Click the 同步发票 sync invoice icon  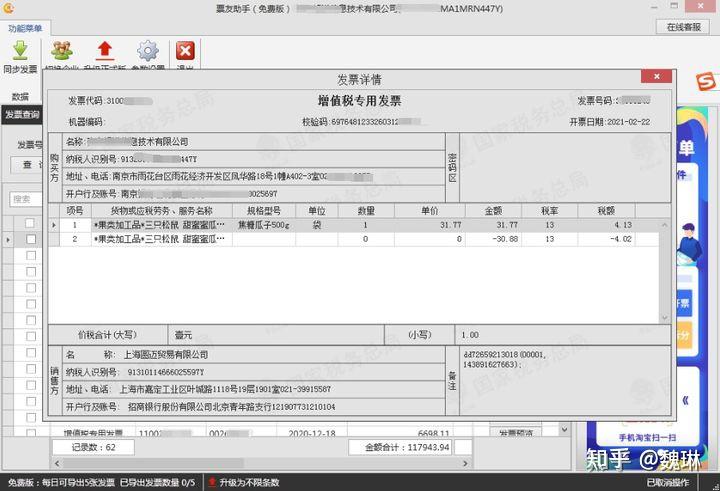20,51
